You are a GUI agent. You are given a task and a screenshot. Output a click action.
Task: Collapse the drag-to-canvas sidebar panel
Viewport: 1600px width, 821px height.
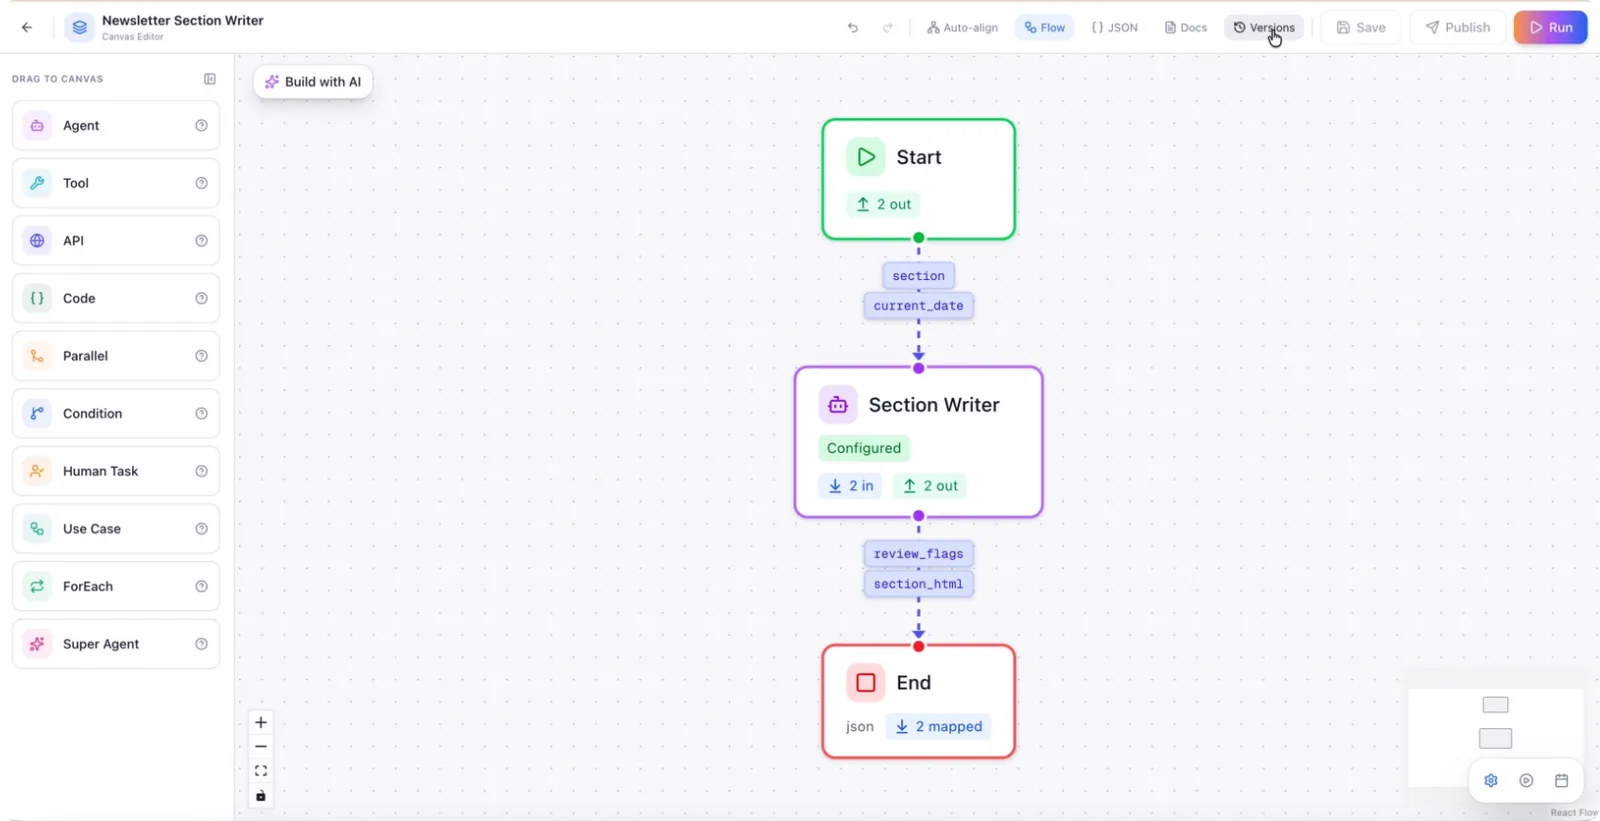(x=210, y=79)
